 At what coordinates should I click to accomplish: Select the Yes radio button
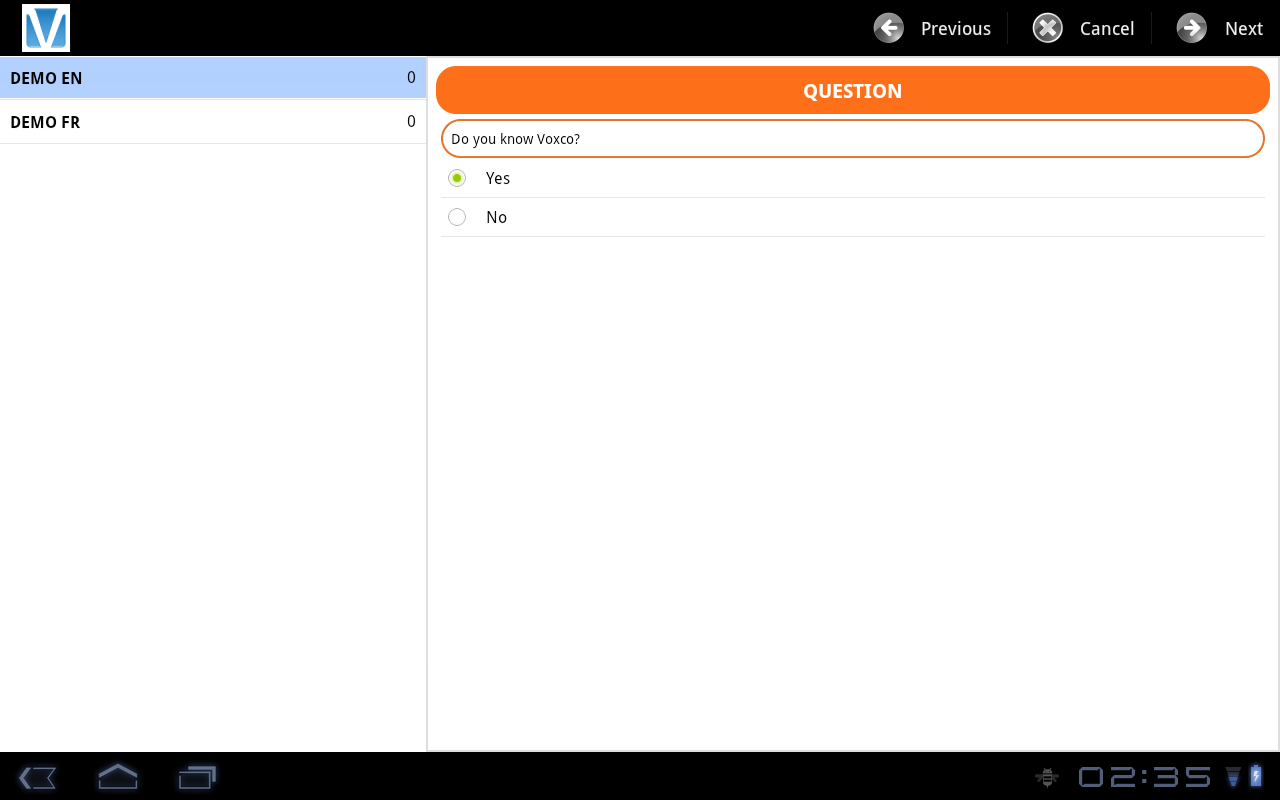coord(457,178)
